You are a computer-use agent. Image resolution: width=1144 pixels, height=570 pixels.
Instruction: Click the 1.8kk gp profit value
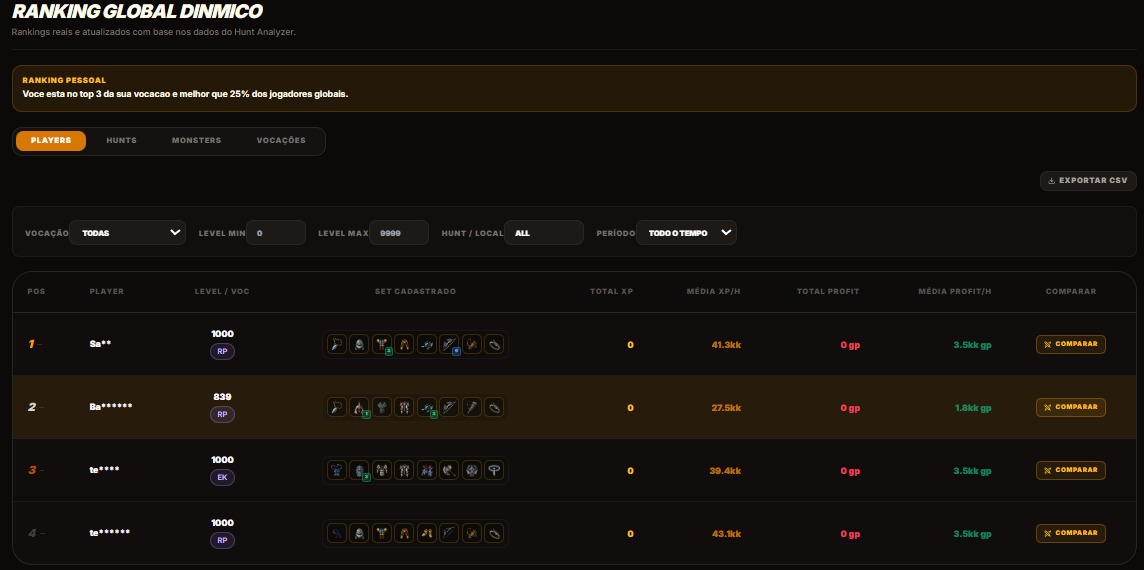[973, 408]
